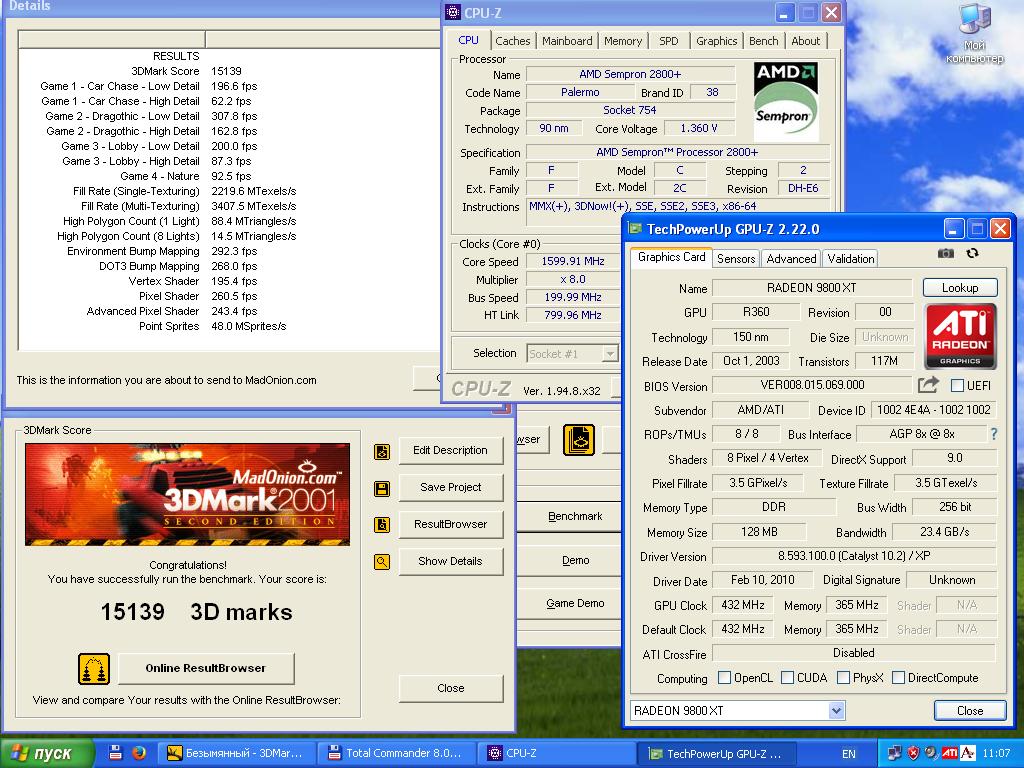The image size is (1024, 768).
Task: Click the network monitors tray icon
Action: point(895,753)
